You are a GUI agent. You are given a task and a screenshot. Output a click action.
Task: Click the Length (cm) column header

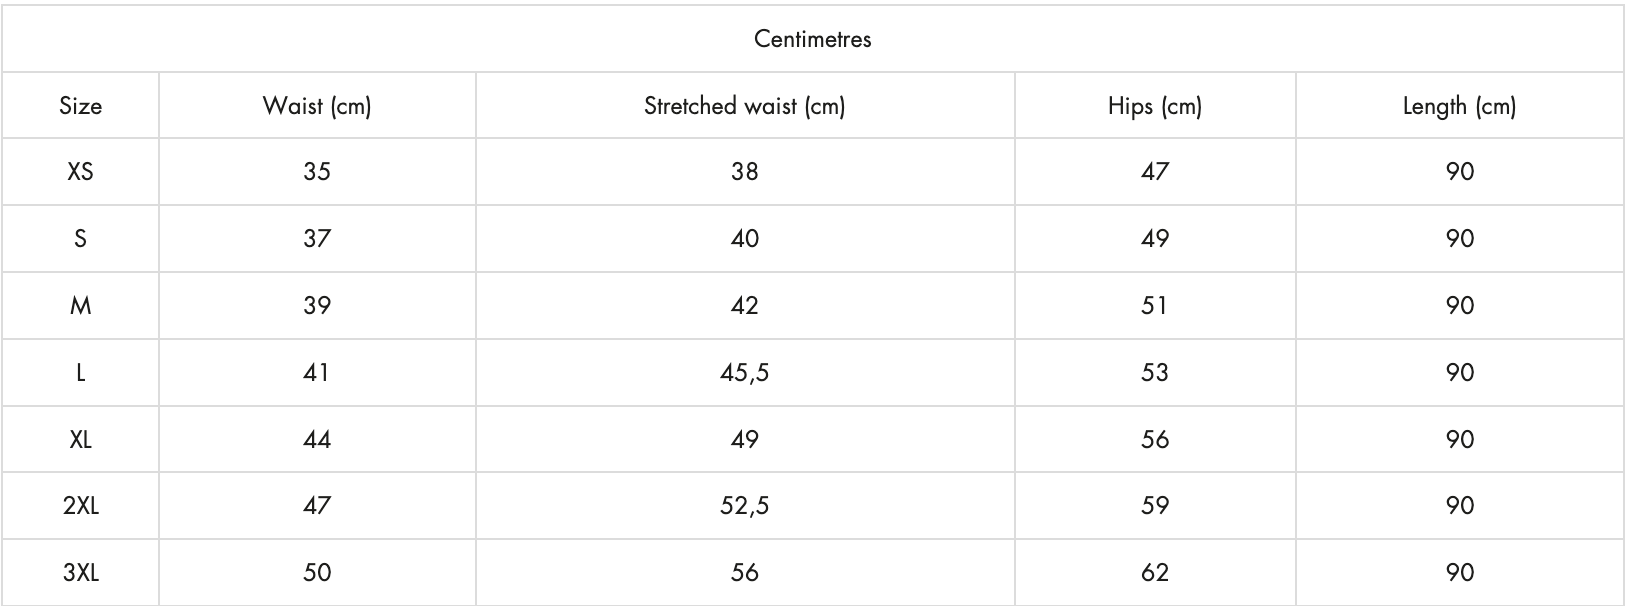pyautogui.click(x=1460, y=106)
